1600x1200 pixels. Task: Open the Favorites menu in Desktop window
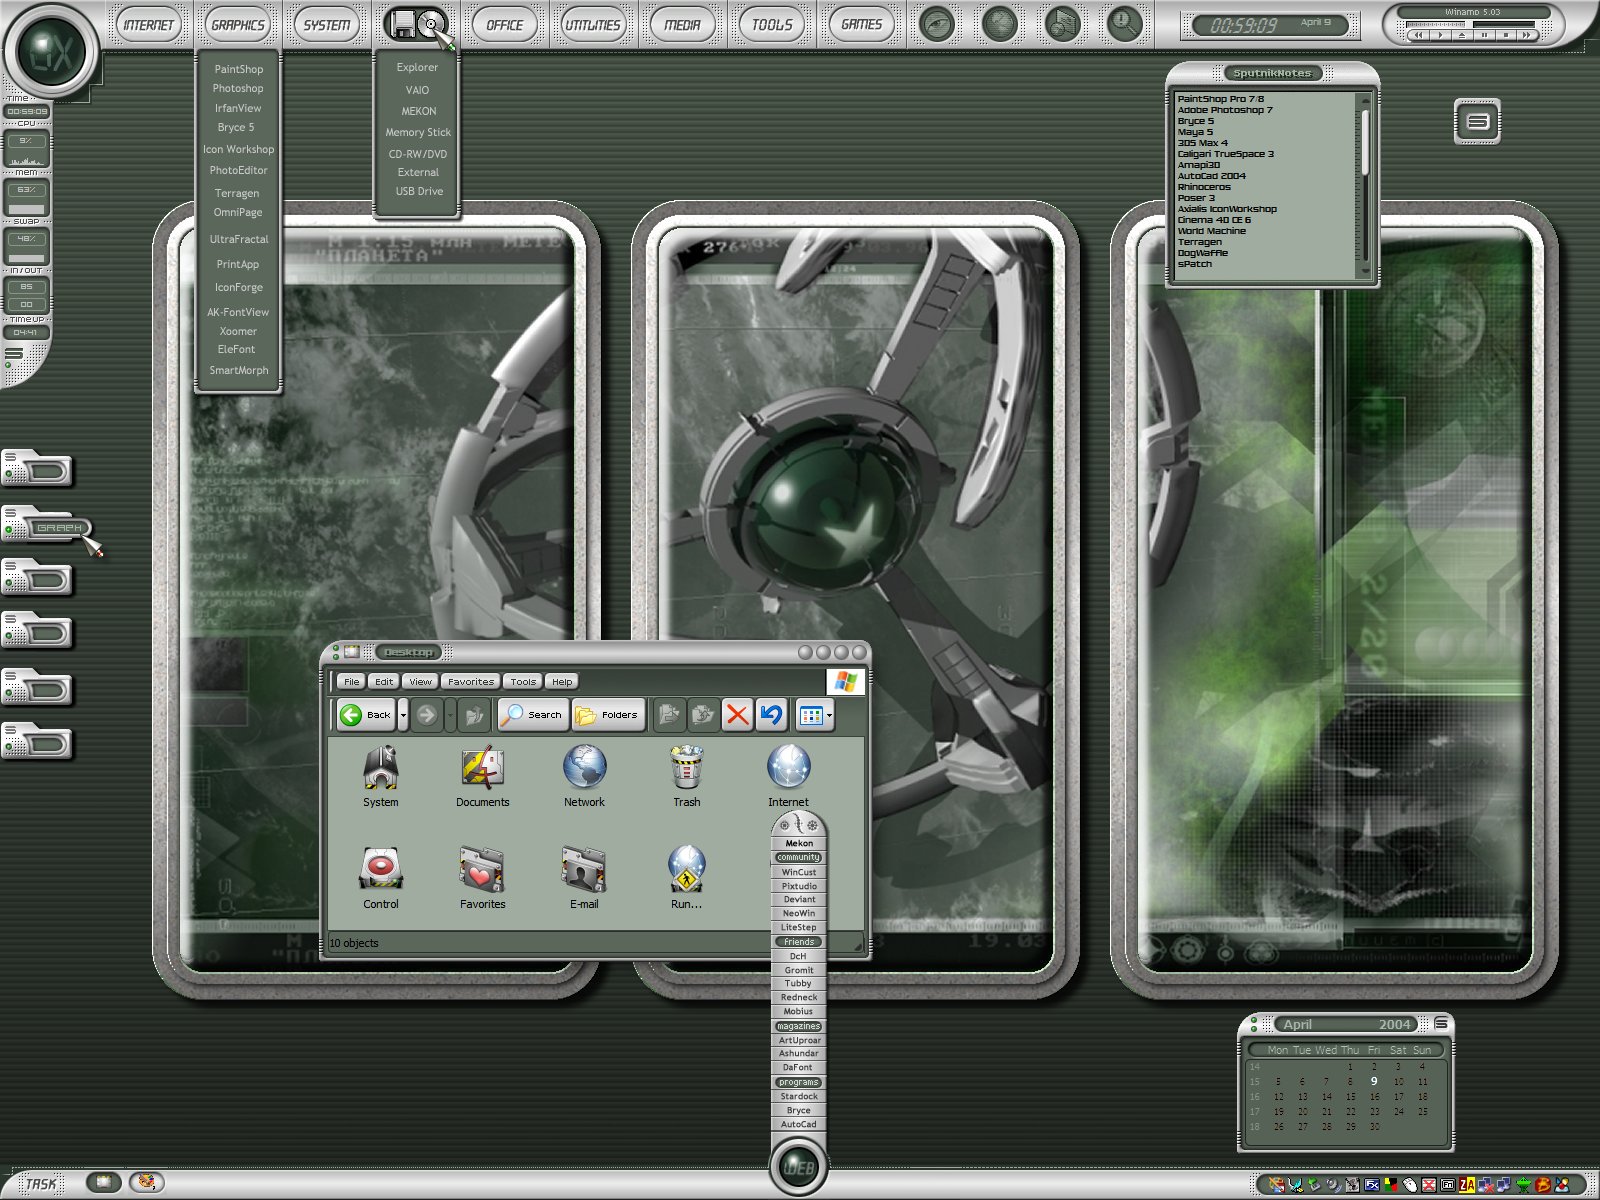pyautogui.click(x=470, y=681)
